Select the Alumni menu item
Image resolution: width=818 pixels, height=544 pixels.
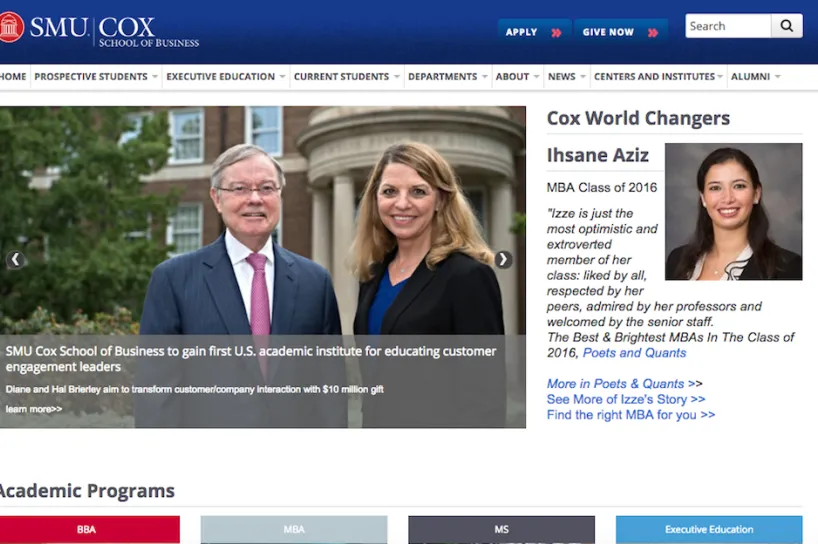click(x=755, y=77)
